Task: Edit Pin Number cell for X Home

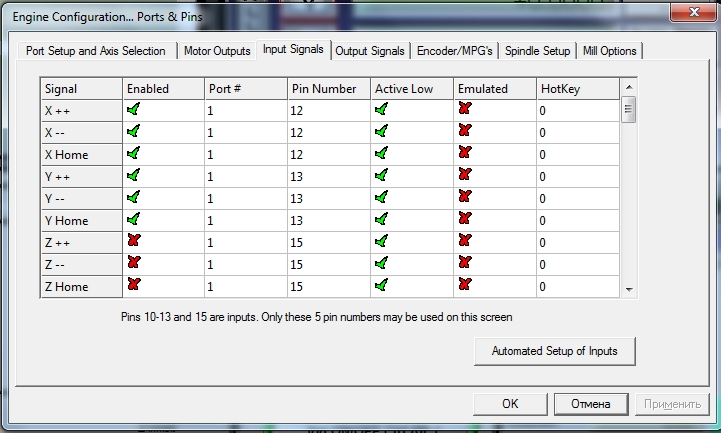Action: 329,154
